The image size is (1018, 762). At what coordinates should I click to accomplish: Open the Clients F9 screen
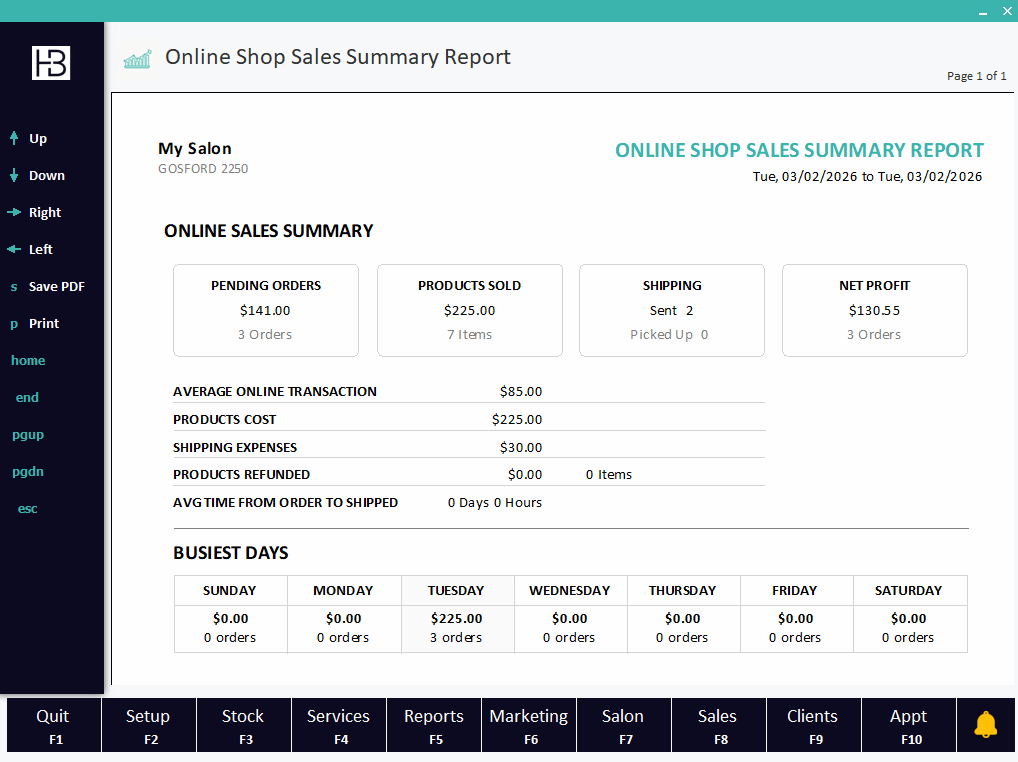[x=812, y=724]
